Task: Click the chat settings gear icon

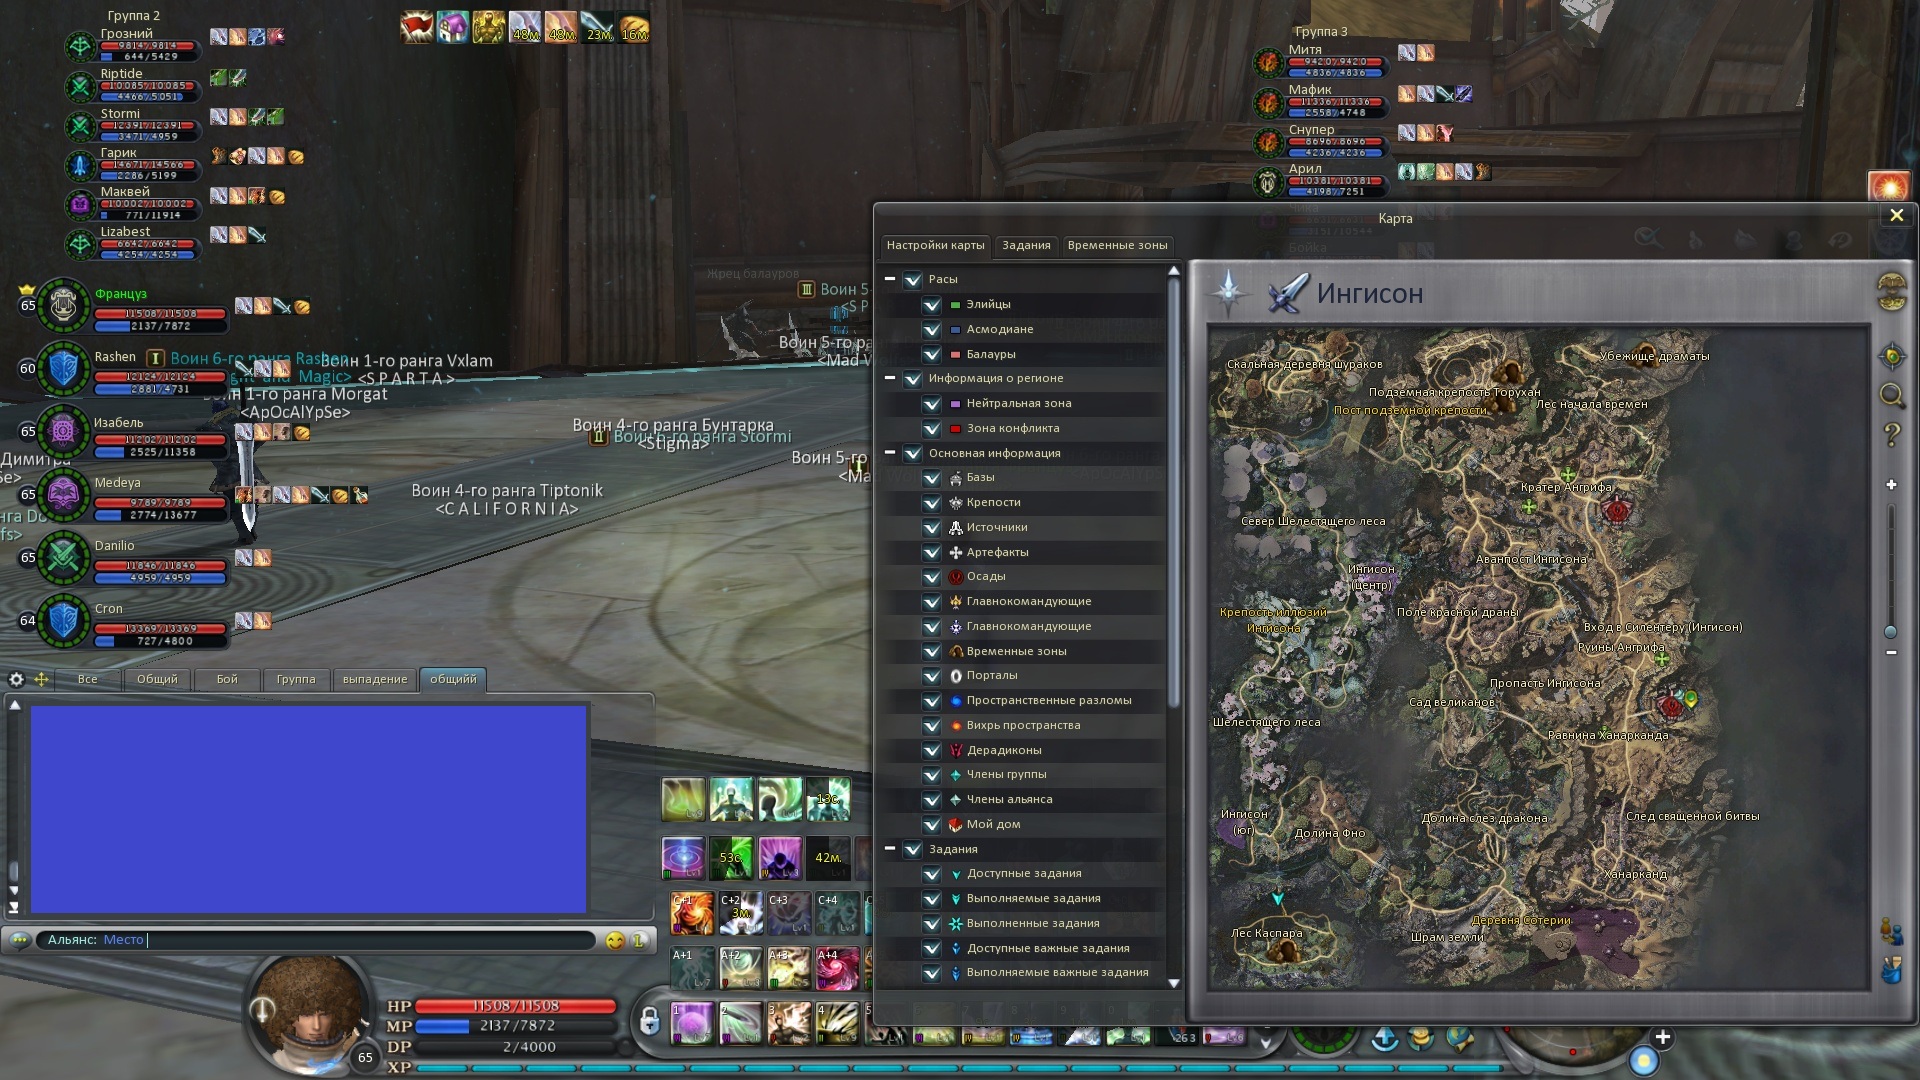Action: click(x=16, y=679)
